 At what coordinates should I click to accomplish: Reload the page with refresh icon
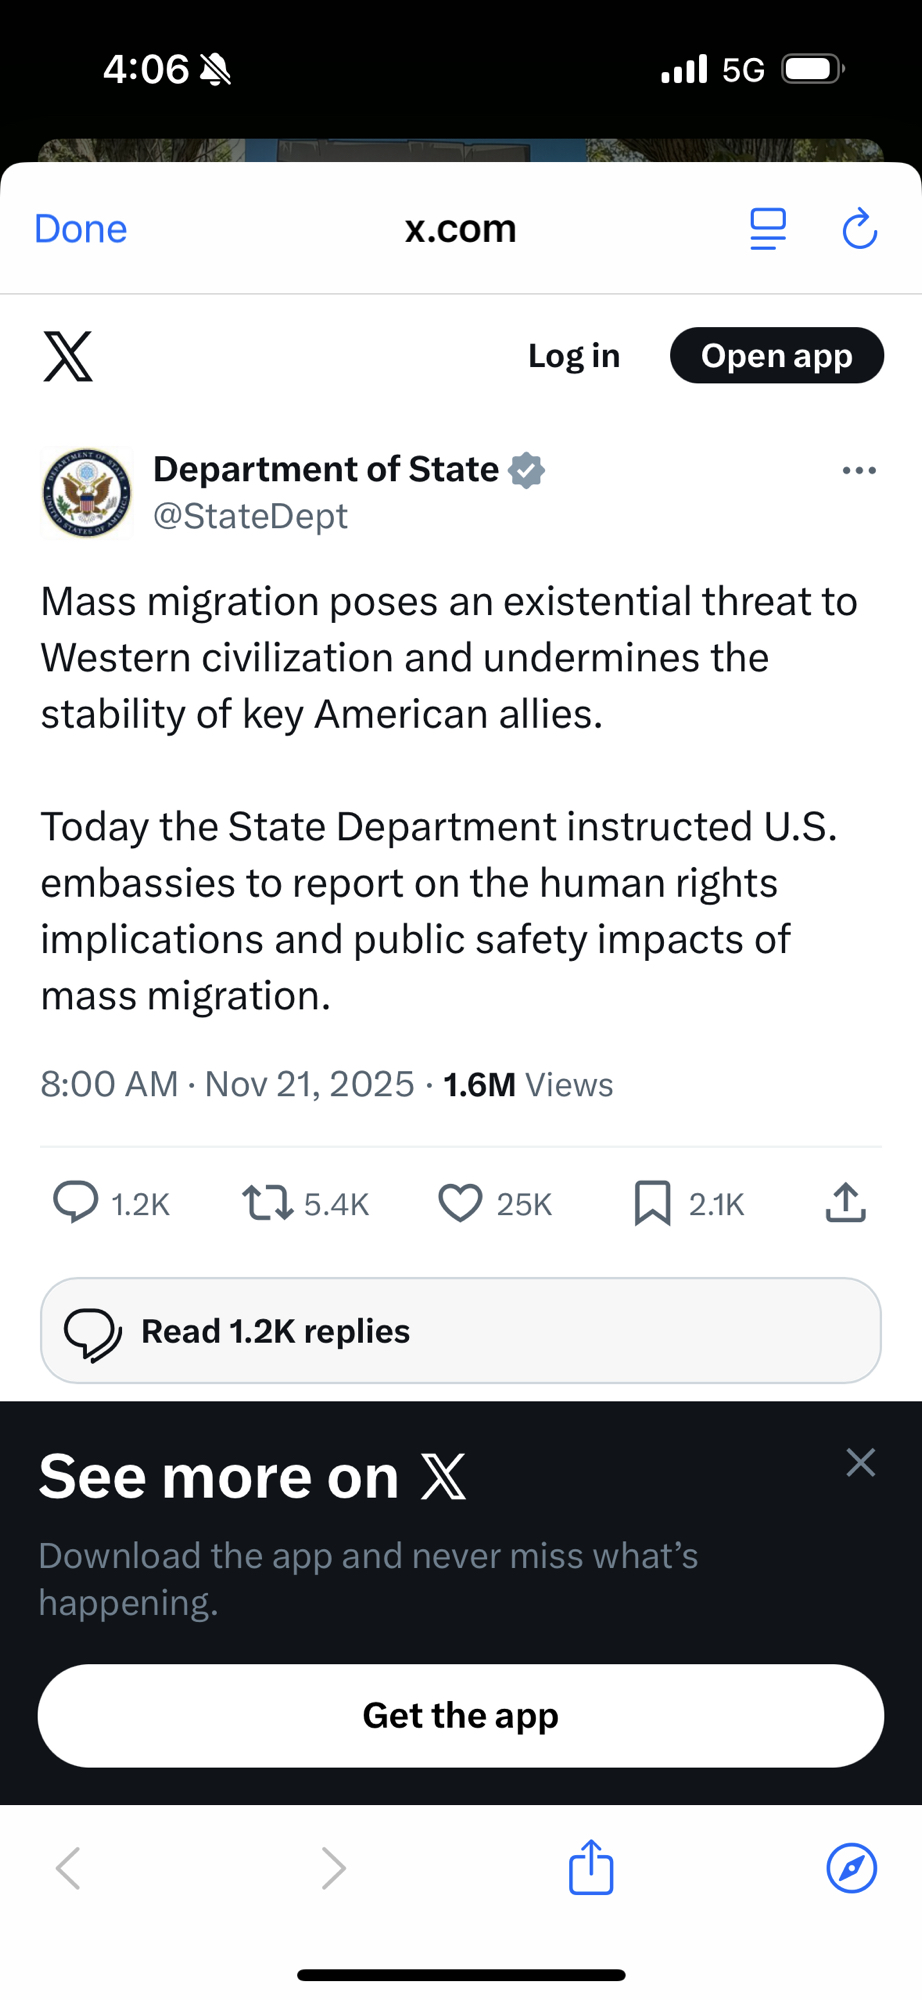[x=859, y=229]
